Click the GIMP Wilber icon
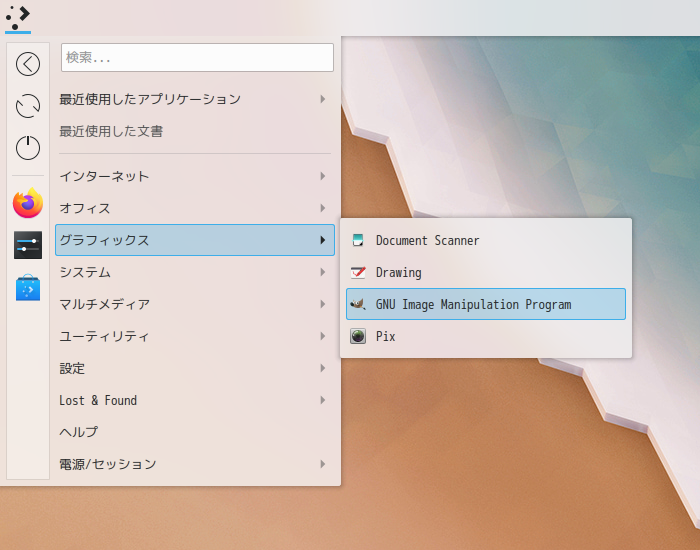This screenshot has height=550, width=700. pyautogui.click(x=358, y=304)
